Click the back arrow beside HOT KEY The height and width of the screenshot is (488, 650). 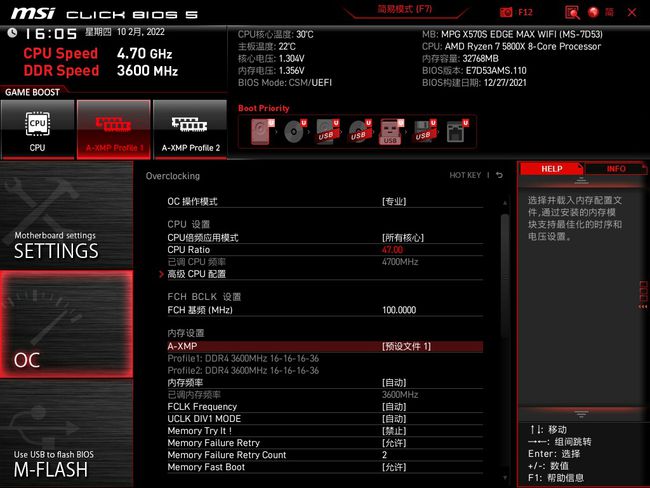(500, 175)
